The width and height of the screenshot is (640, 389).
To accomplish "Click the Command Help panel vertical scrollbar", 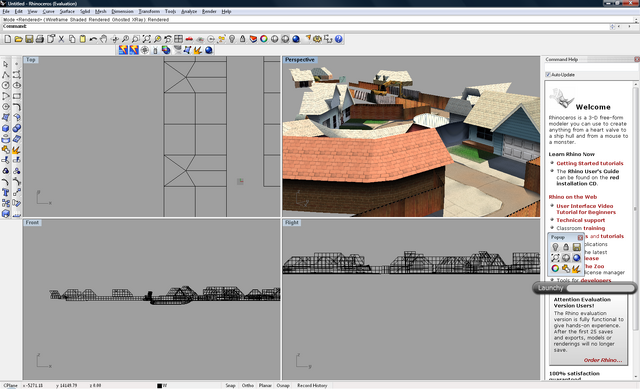I will (636, 231).
